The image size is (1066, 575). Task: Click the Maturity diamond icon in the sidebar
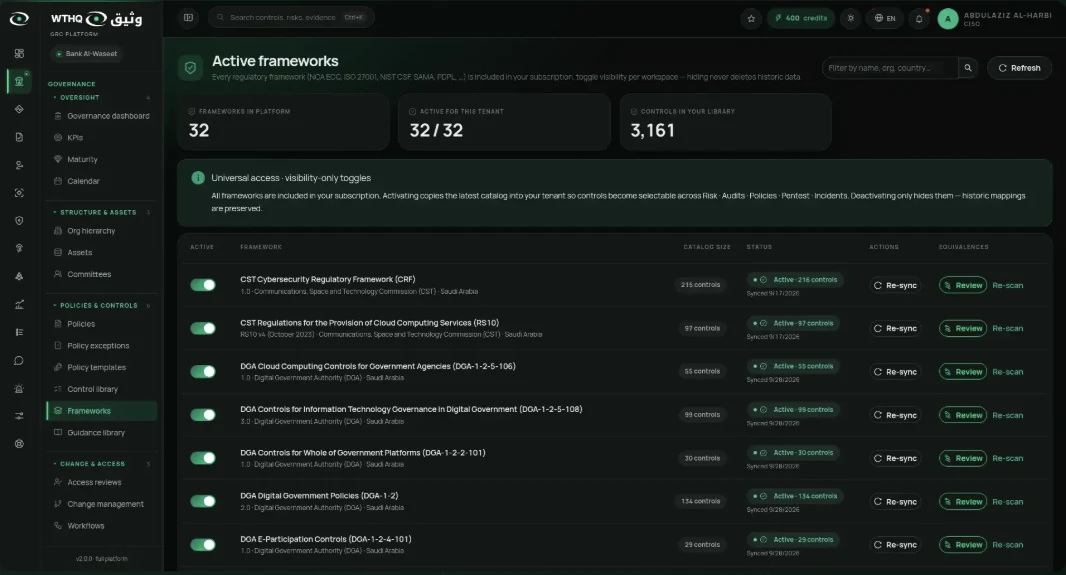pos(58,159)
